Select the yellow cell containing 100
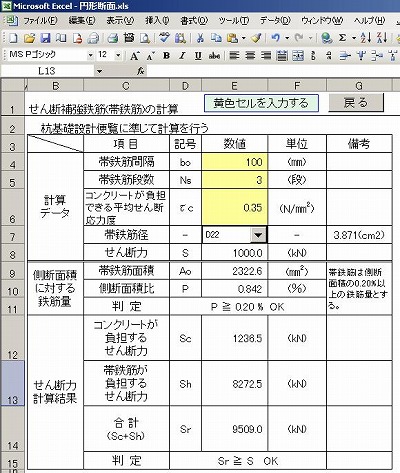This screenshot has height=473, width=400. point(234,162)
